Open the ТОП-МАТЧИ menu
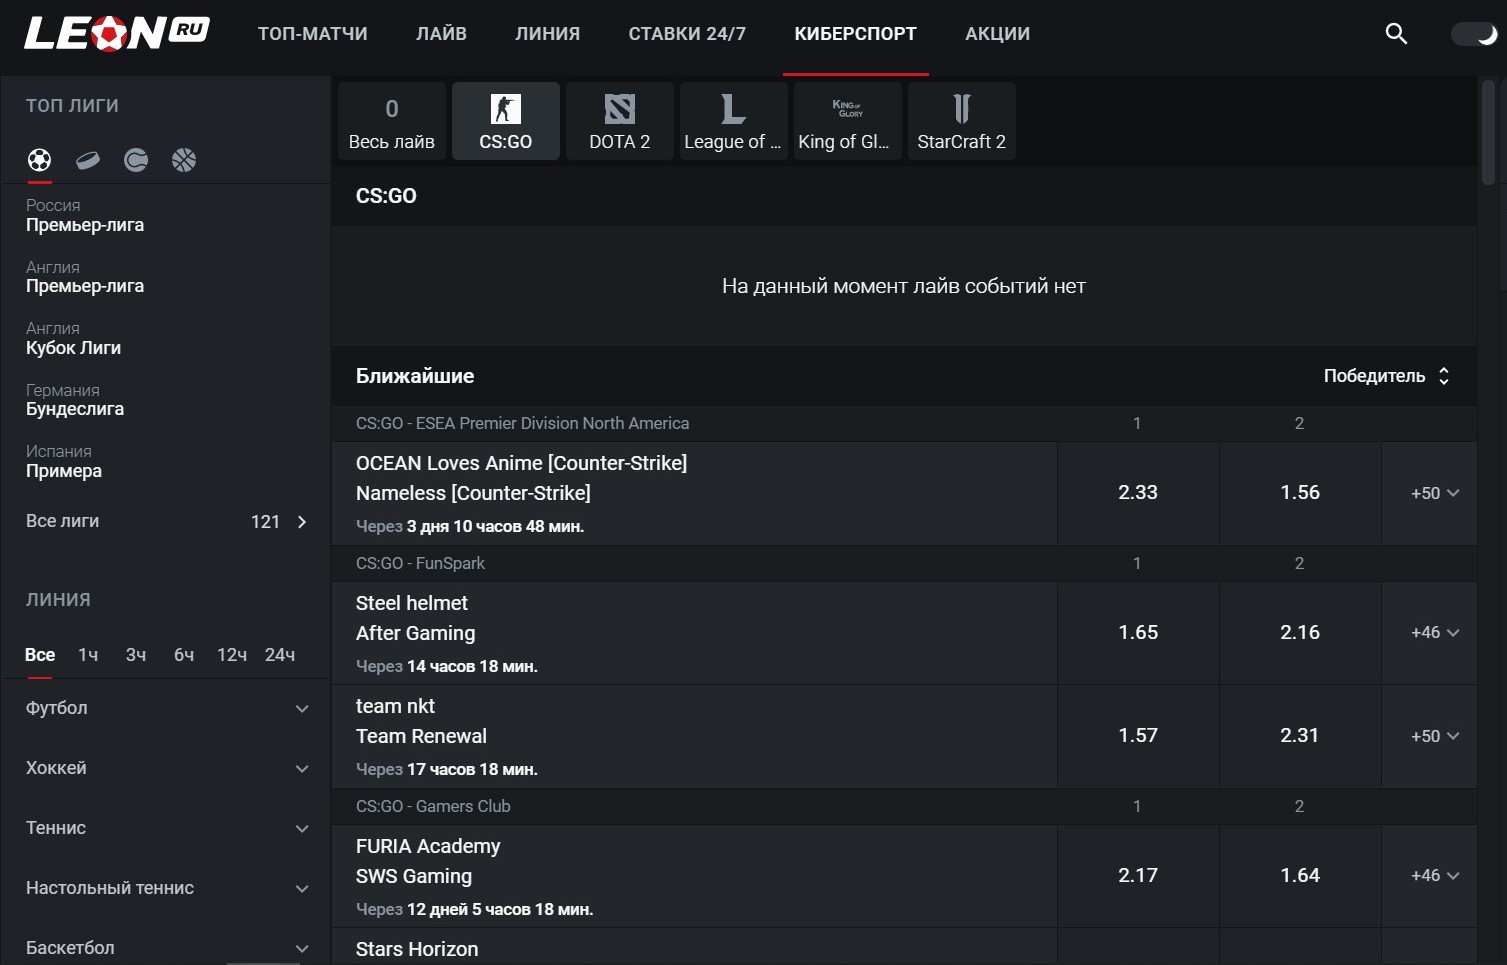 [x=313, y=34]
